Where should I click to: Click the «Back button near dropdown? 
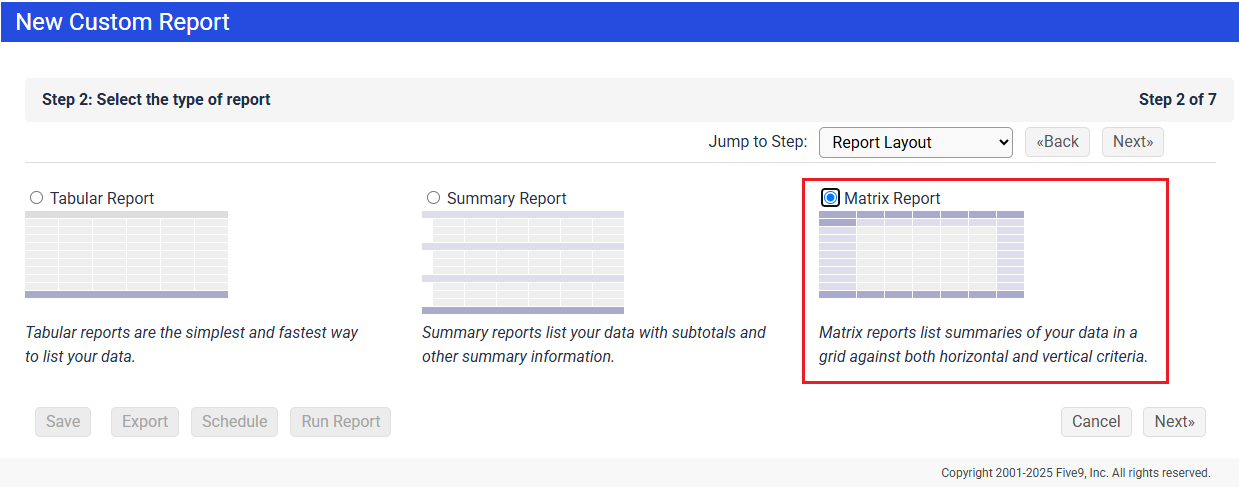[x=1057, y=142]
